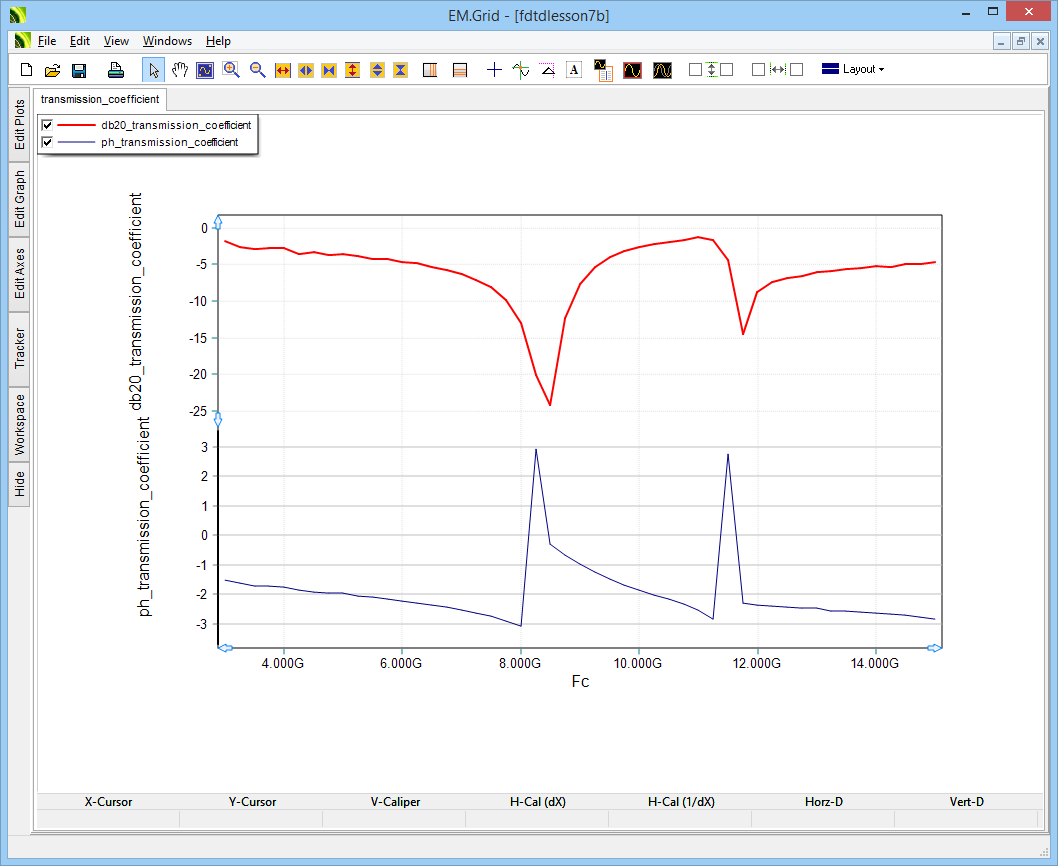Image resolution: width=1058 pixels, height=866 pixels.
Task: Print the plot using the printer icon
Action: coord(116,70)
